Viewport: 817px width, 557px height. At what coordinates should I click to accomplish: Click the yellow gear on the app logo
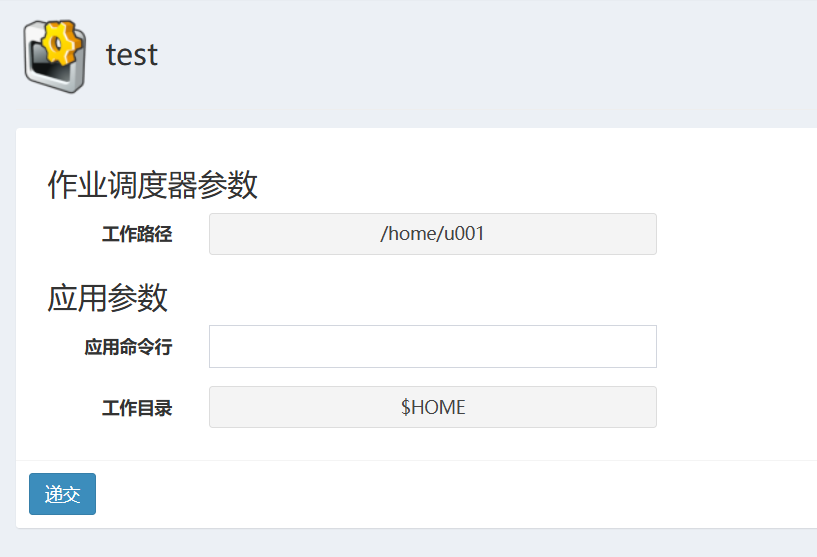pos(61,42)
